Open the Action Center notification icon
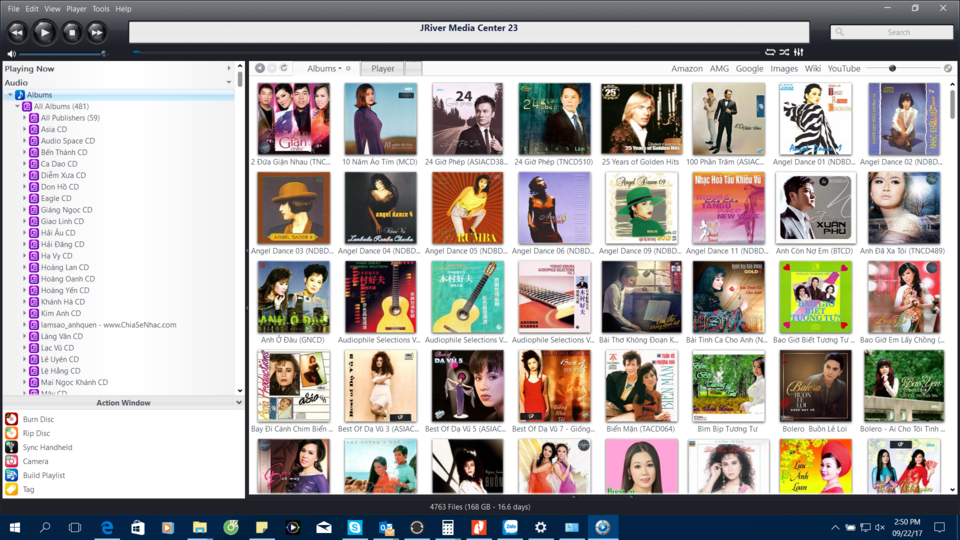The height and width of the screenshot is (540, 960). coord(940,527)
